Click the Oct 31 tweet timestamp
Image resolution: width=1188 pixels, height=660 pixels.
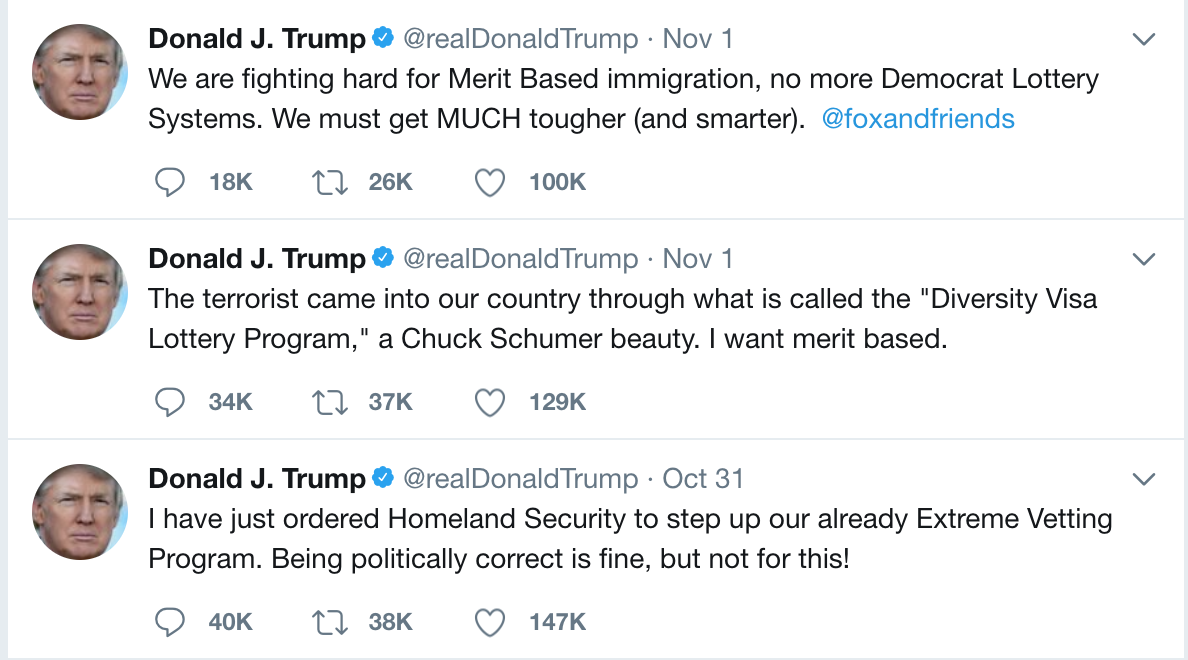[x=703, y=479]
